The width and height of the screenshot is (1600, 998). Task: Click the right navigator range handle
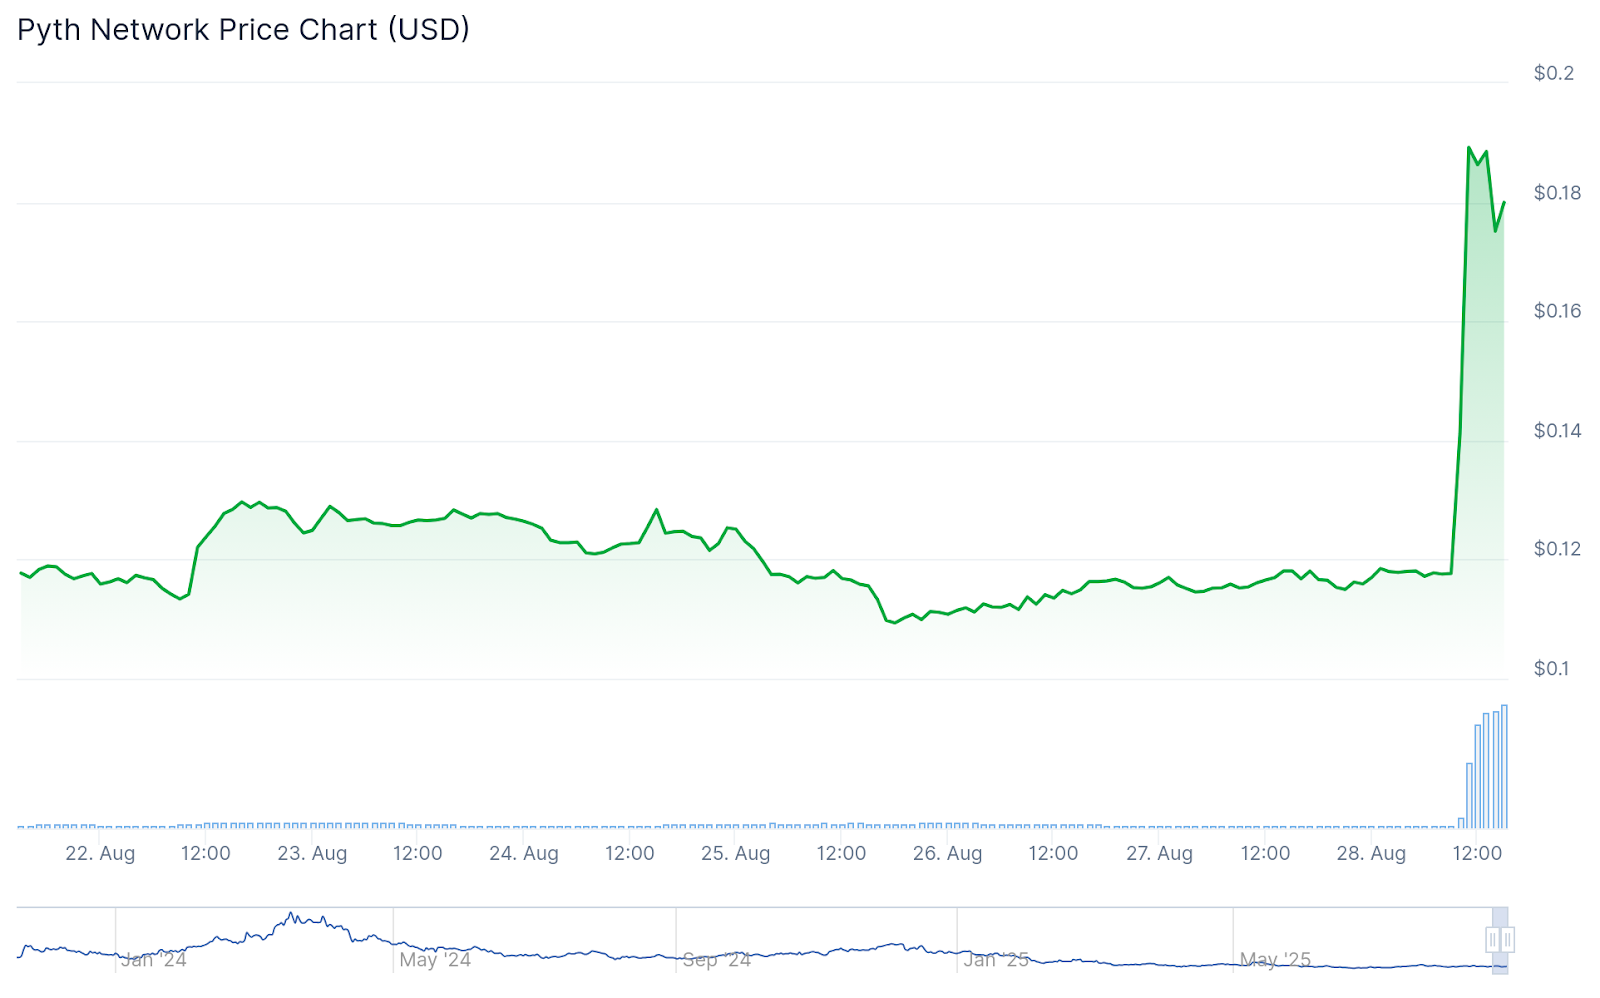(1507, 940)
